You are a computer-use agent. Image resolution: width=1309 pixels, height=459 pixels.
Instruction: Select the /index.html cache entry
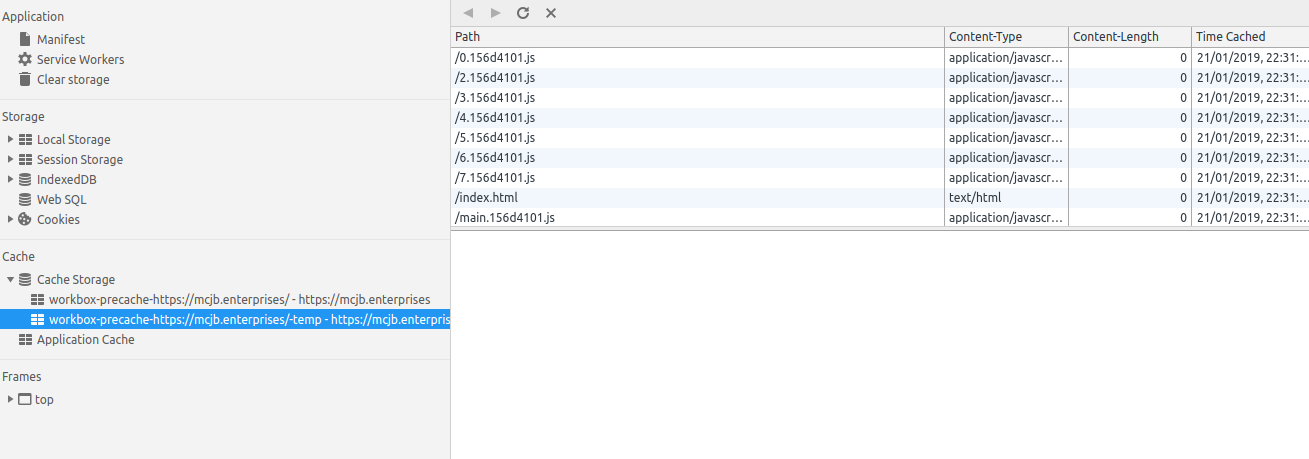880,197
